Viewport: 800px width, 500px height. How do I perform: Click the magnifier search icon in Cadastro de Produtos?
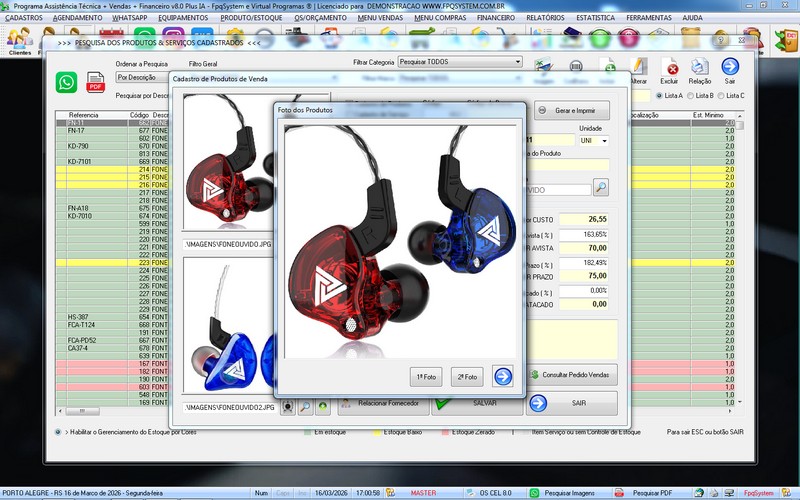601,187
